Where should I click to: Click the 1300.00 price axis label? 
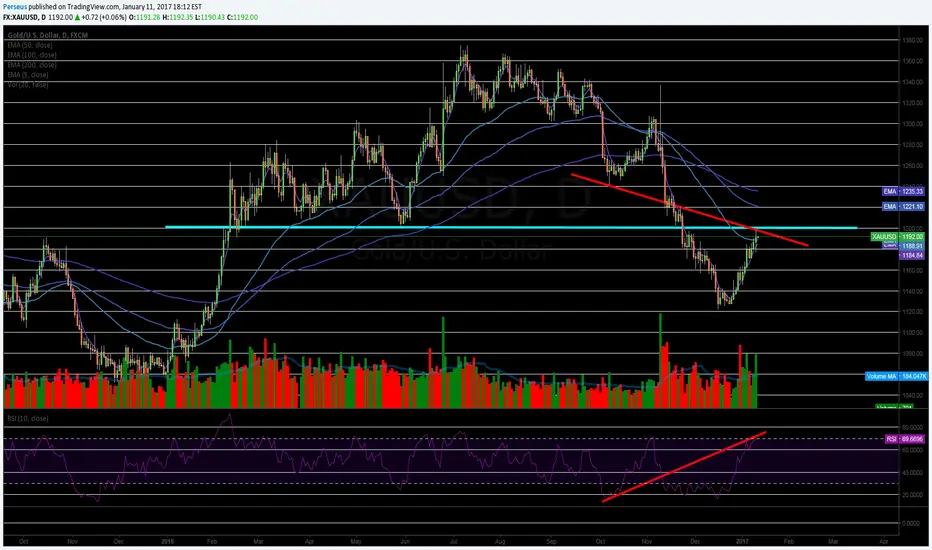(912, 124)
